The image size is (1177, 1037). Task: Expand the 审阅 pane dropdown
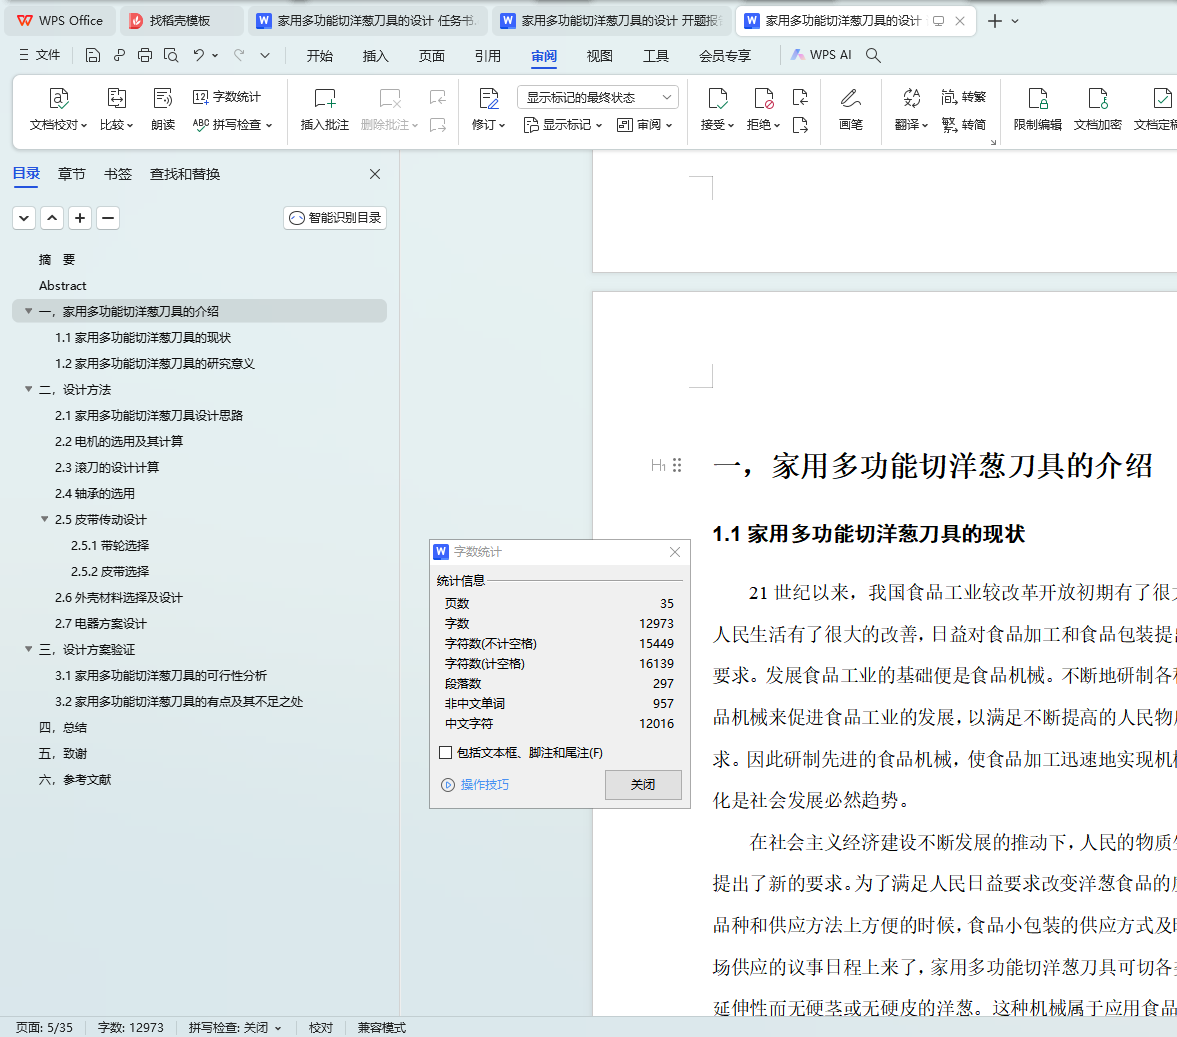coord(644,125)
